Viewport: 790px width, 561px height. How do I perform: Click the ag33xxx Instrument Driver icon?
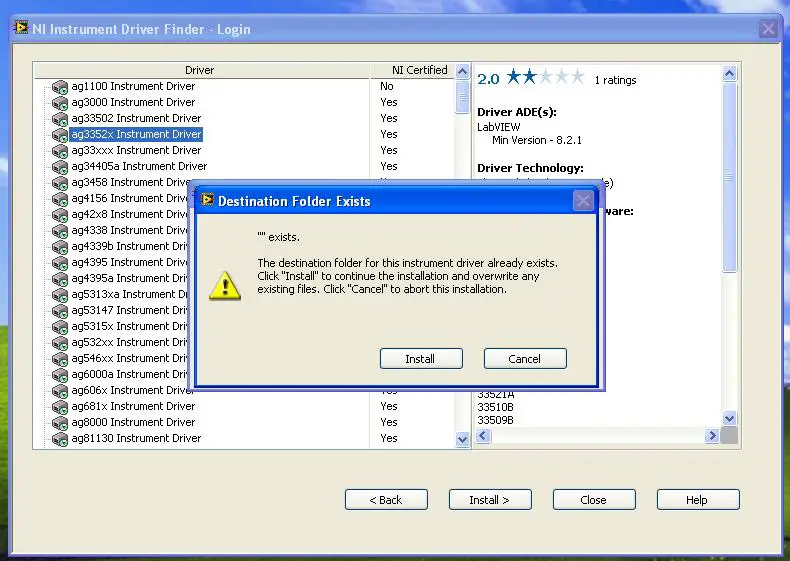[x=60, y=151]
